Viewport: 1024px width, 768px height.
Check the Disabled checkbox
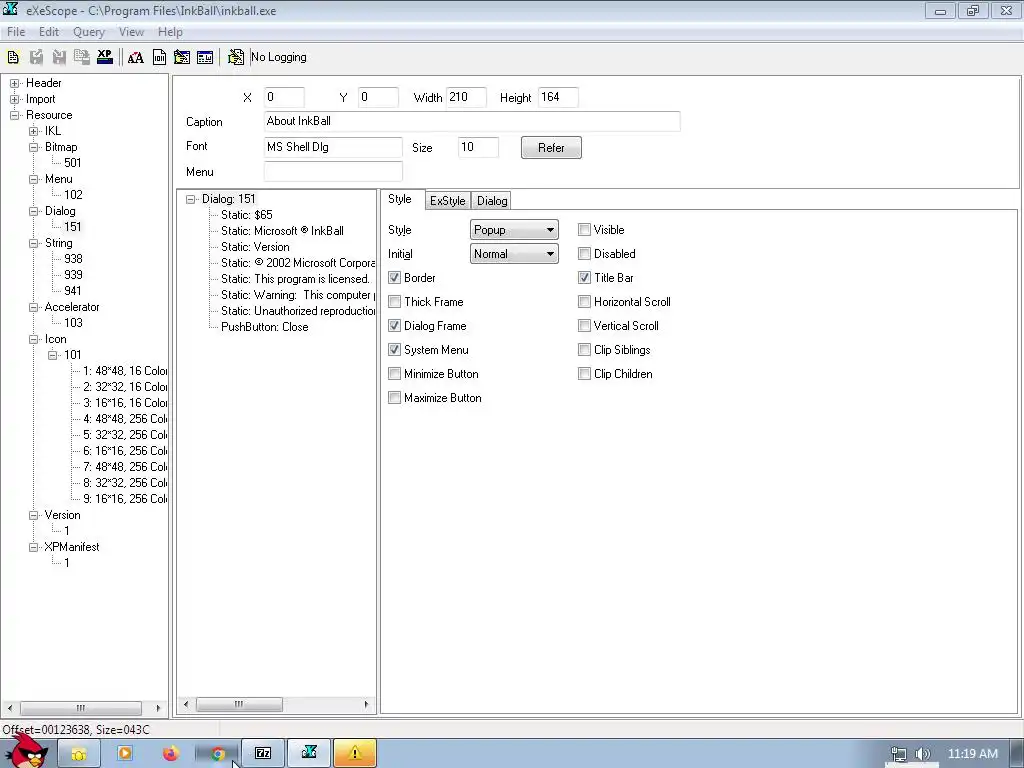pyautogui.click(x=584, y=254)
